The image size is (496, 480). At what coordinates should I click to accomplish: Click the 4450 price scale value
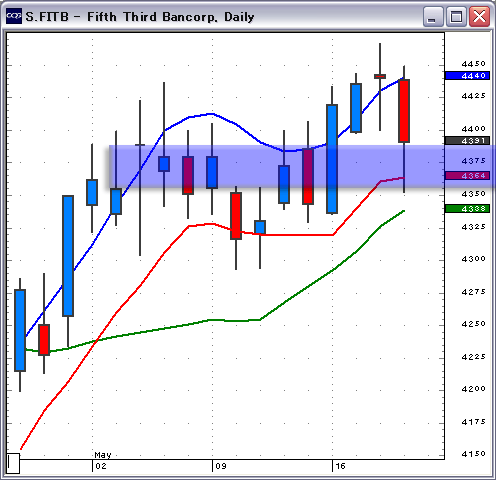(x=473, y=64)
